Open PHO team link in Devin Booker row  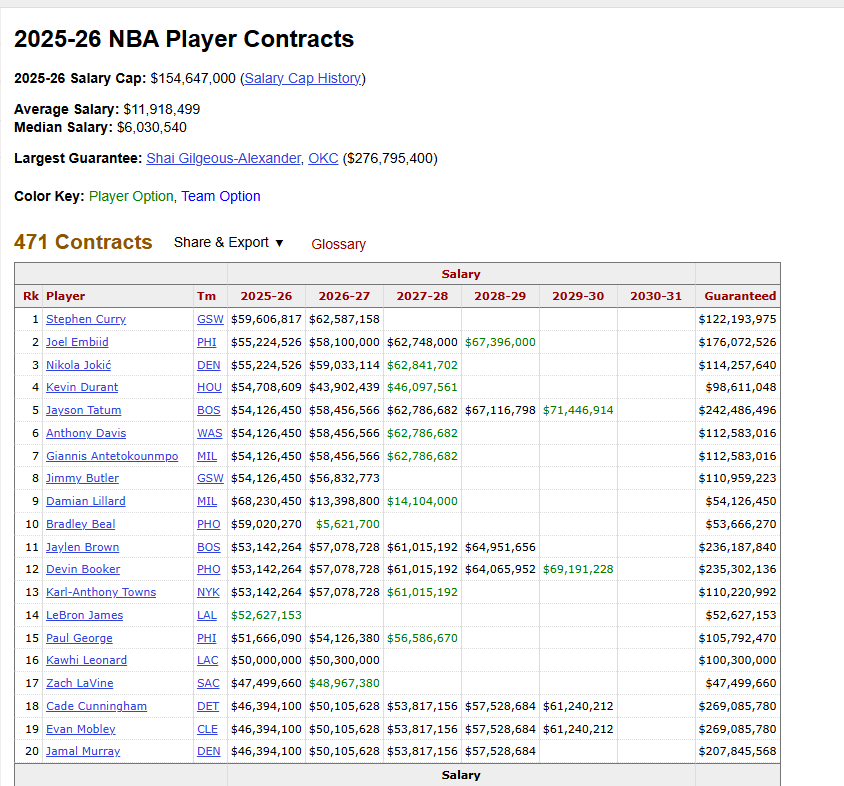pyautogui.click(x=209, y=569)
